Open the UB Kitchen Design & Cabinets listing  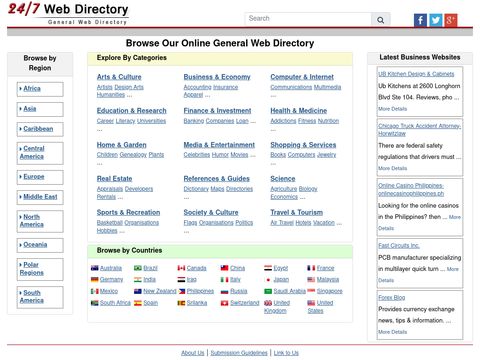(416, 74)
